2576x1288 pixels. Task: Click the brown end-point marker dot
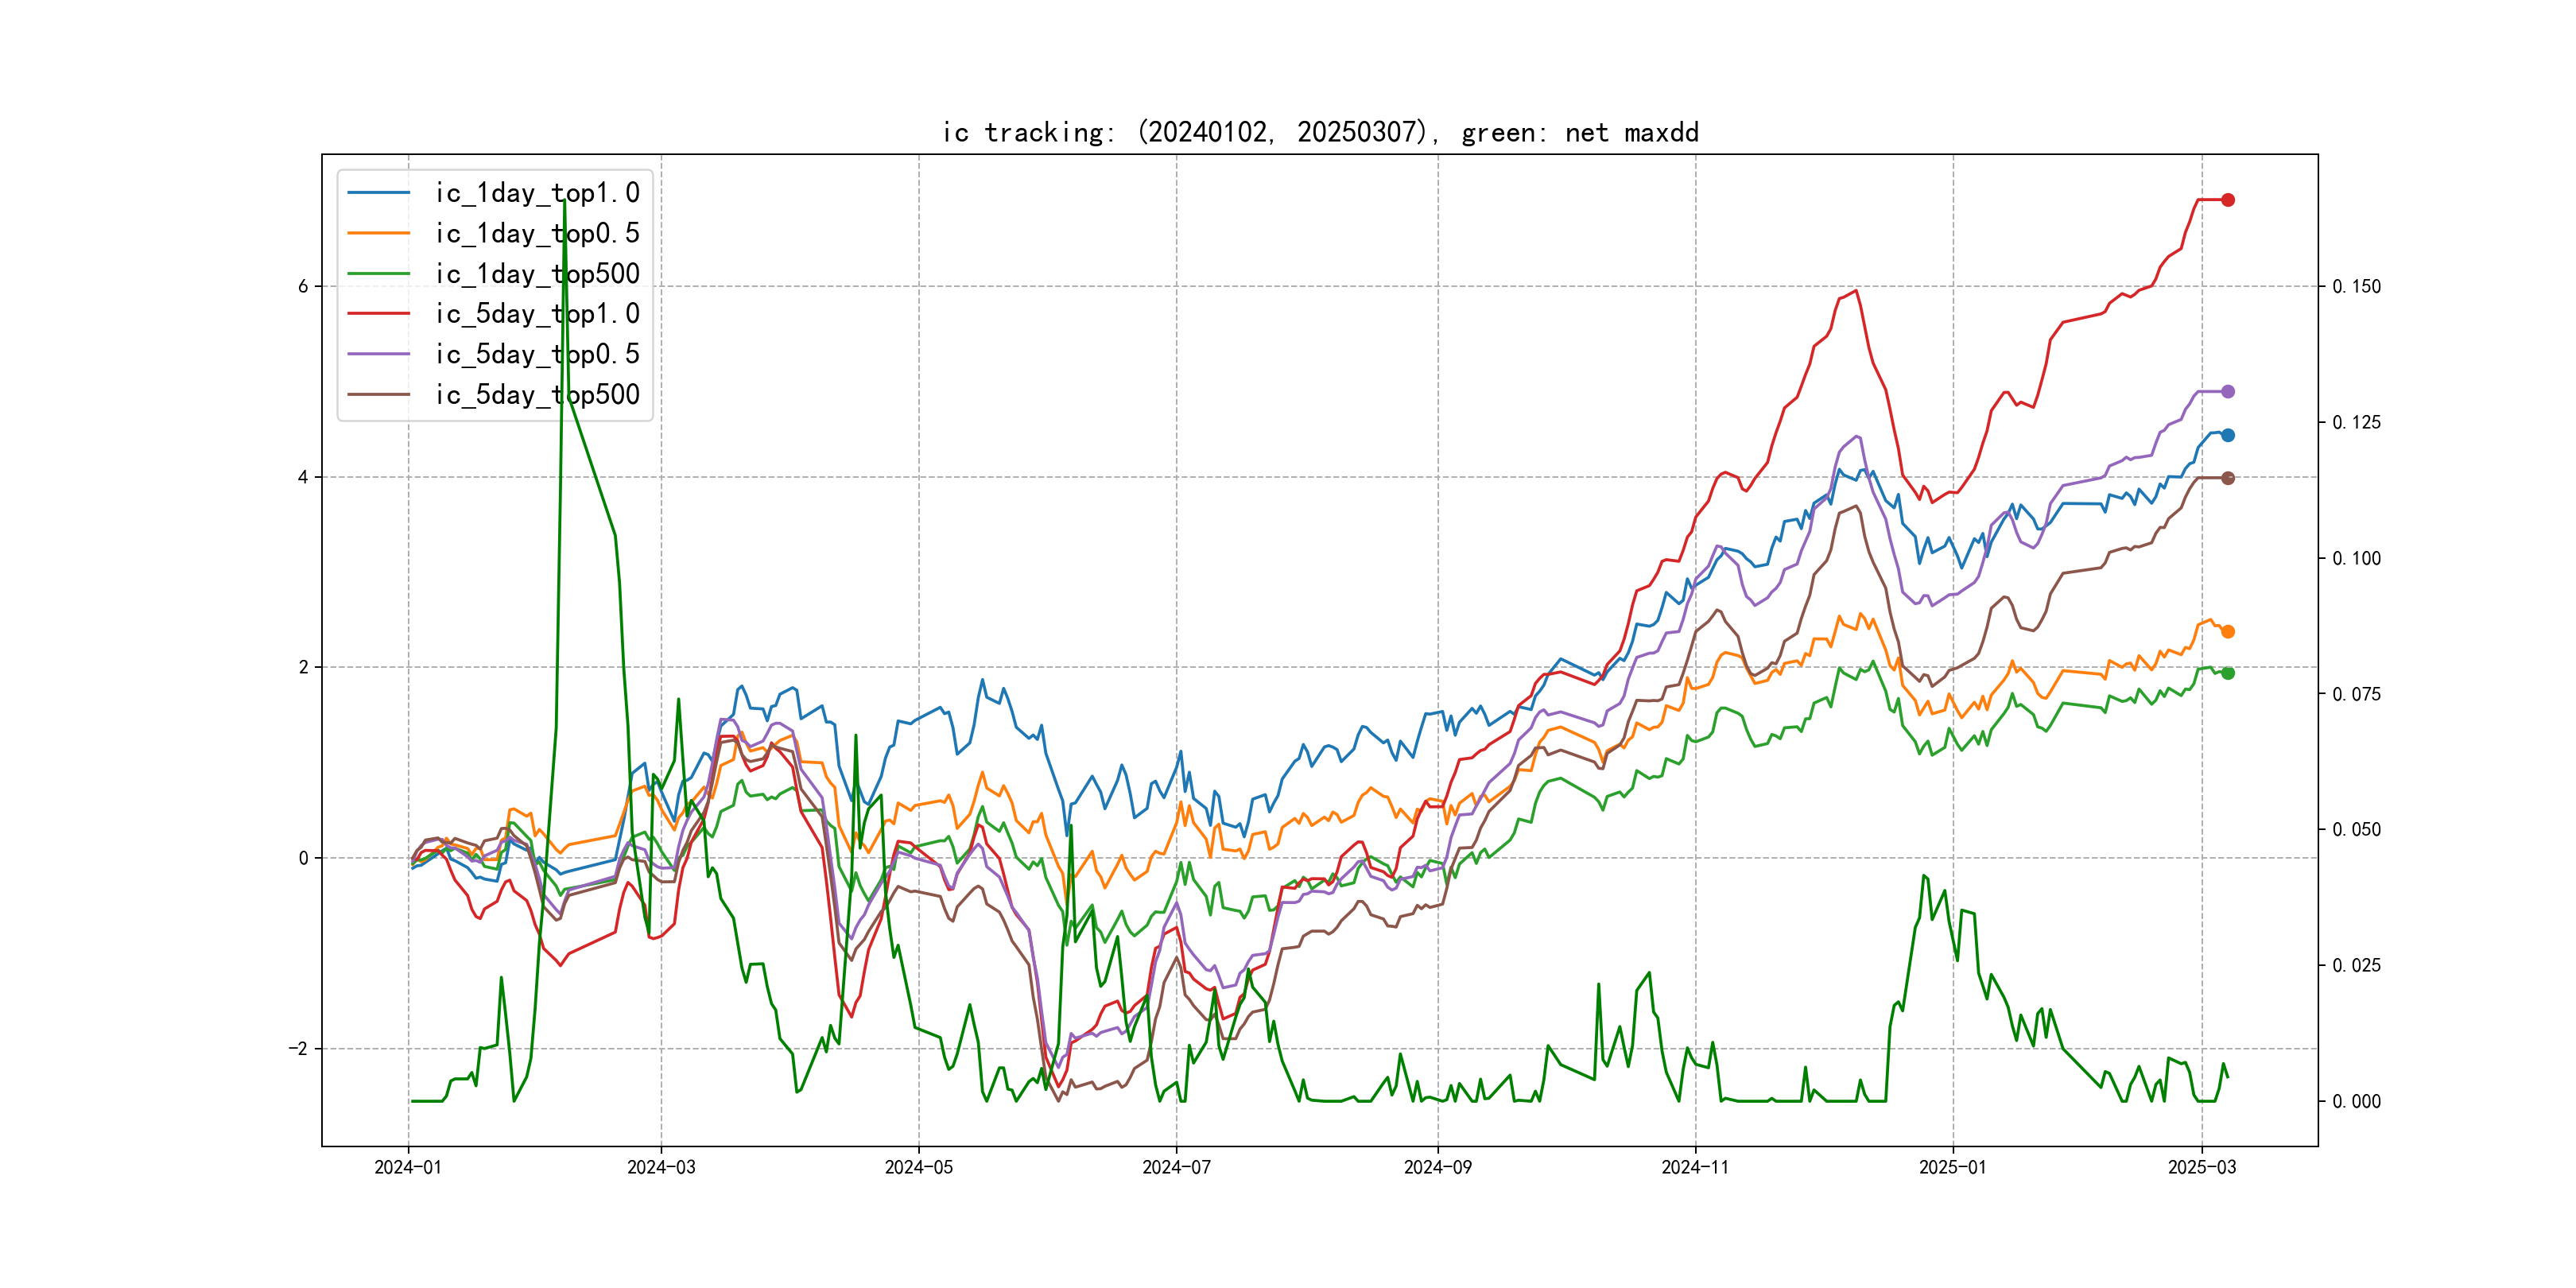tap(2228, 478)
